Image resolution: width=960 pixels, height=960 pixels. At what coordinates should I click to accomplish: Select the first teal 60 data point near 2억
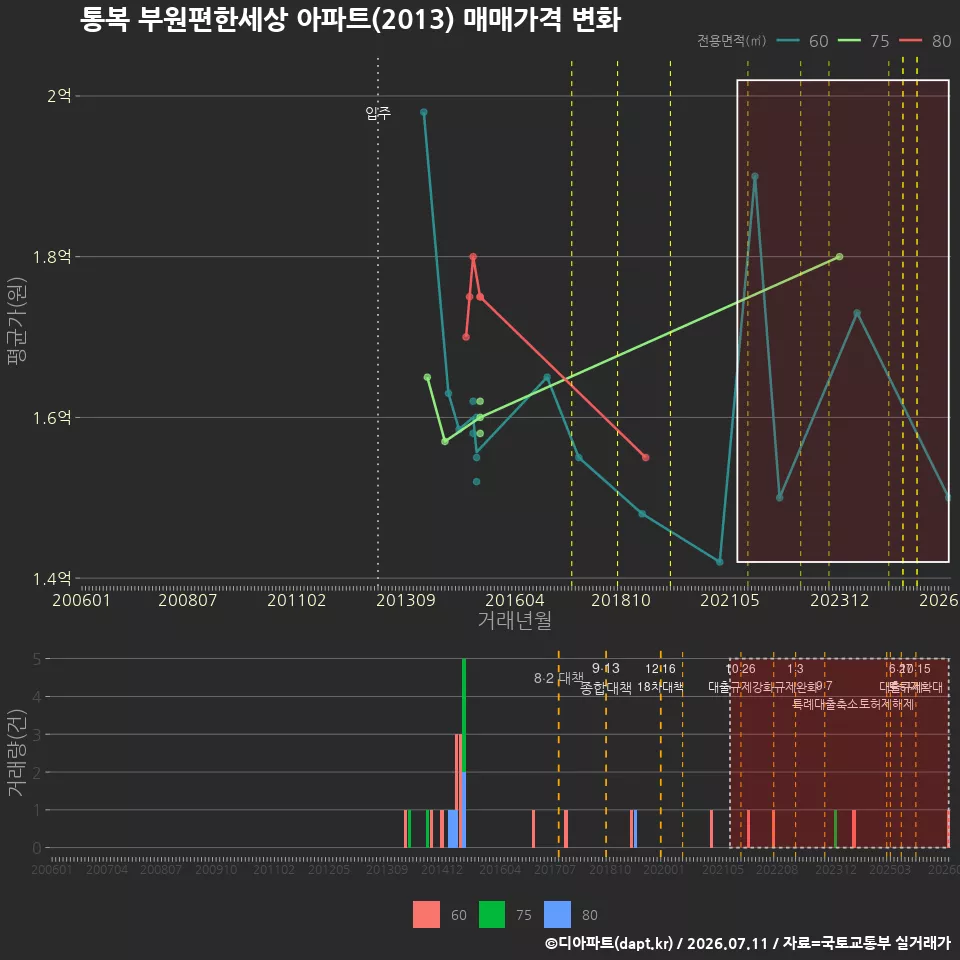tap(424, 112)
